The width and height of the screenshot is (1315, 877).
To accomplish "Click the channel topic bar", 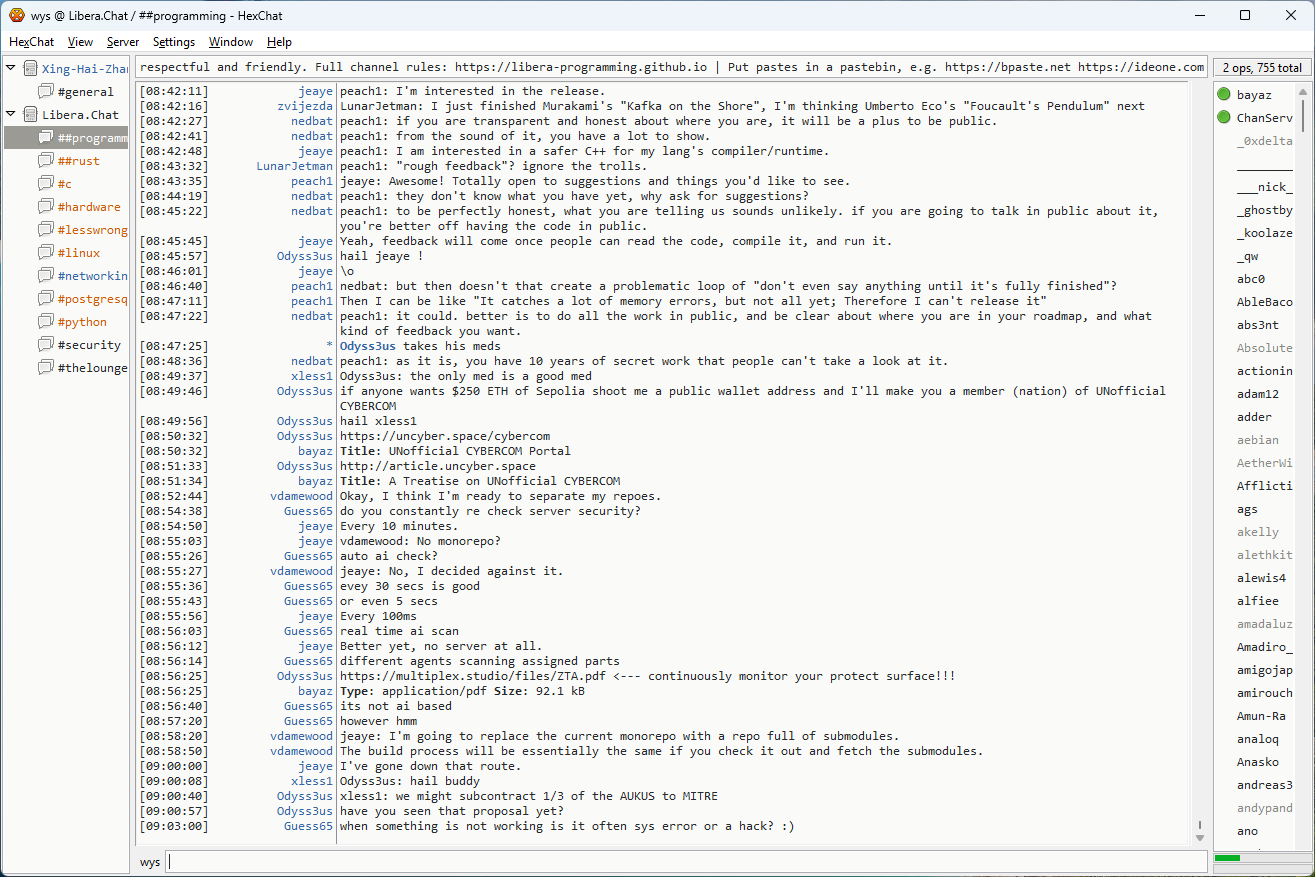I will pyautogui.click(x=671, y=67).
